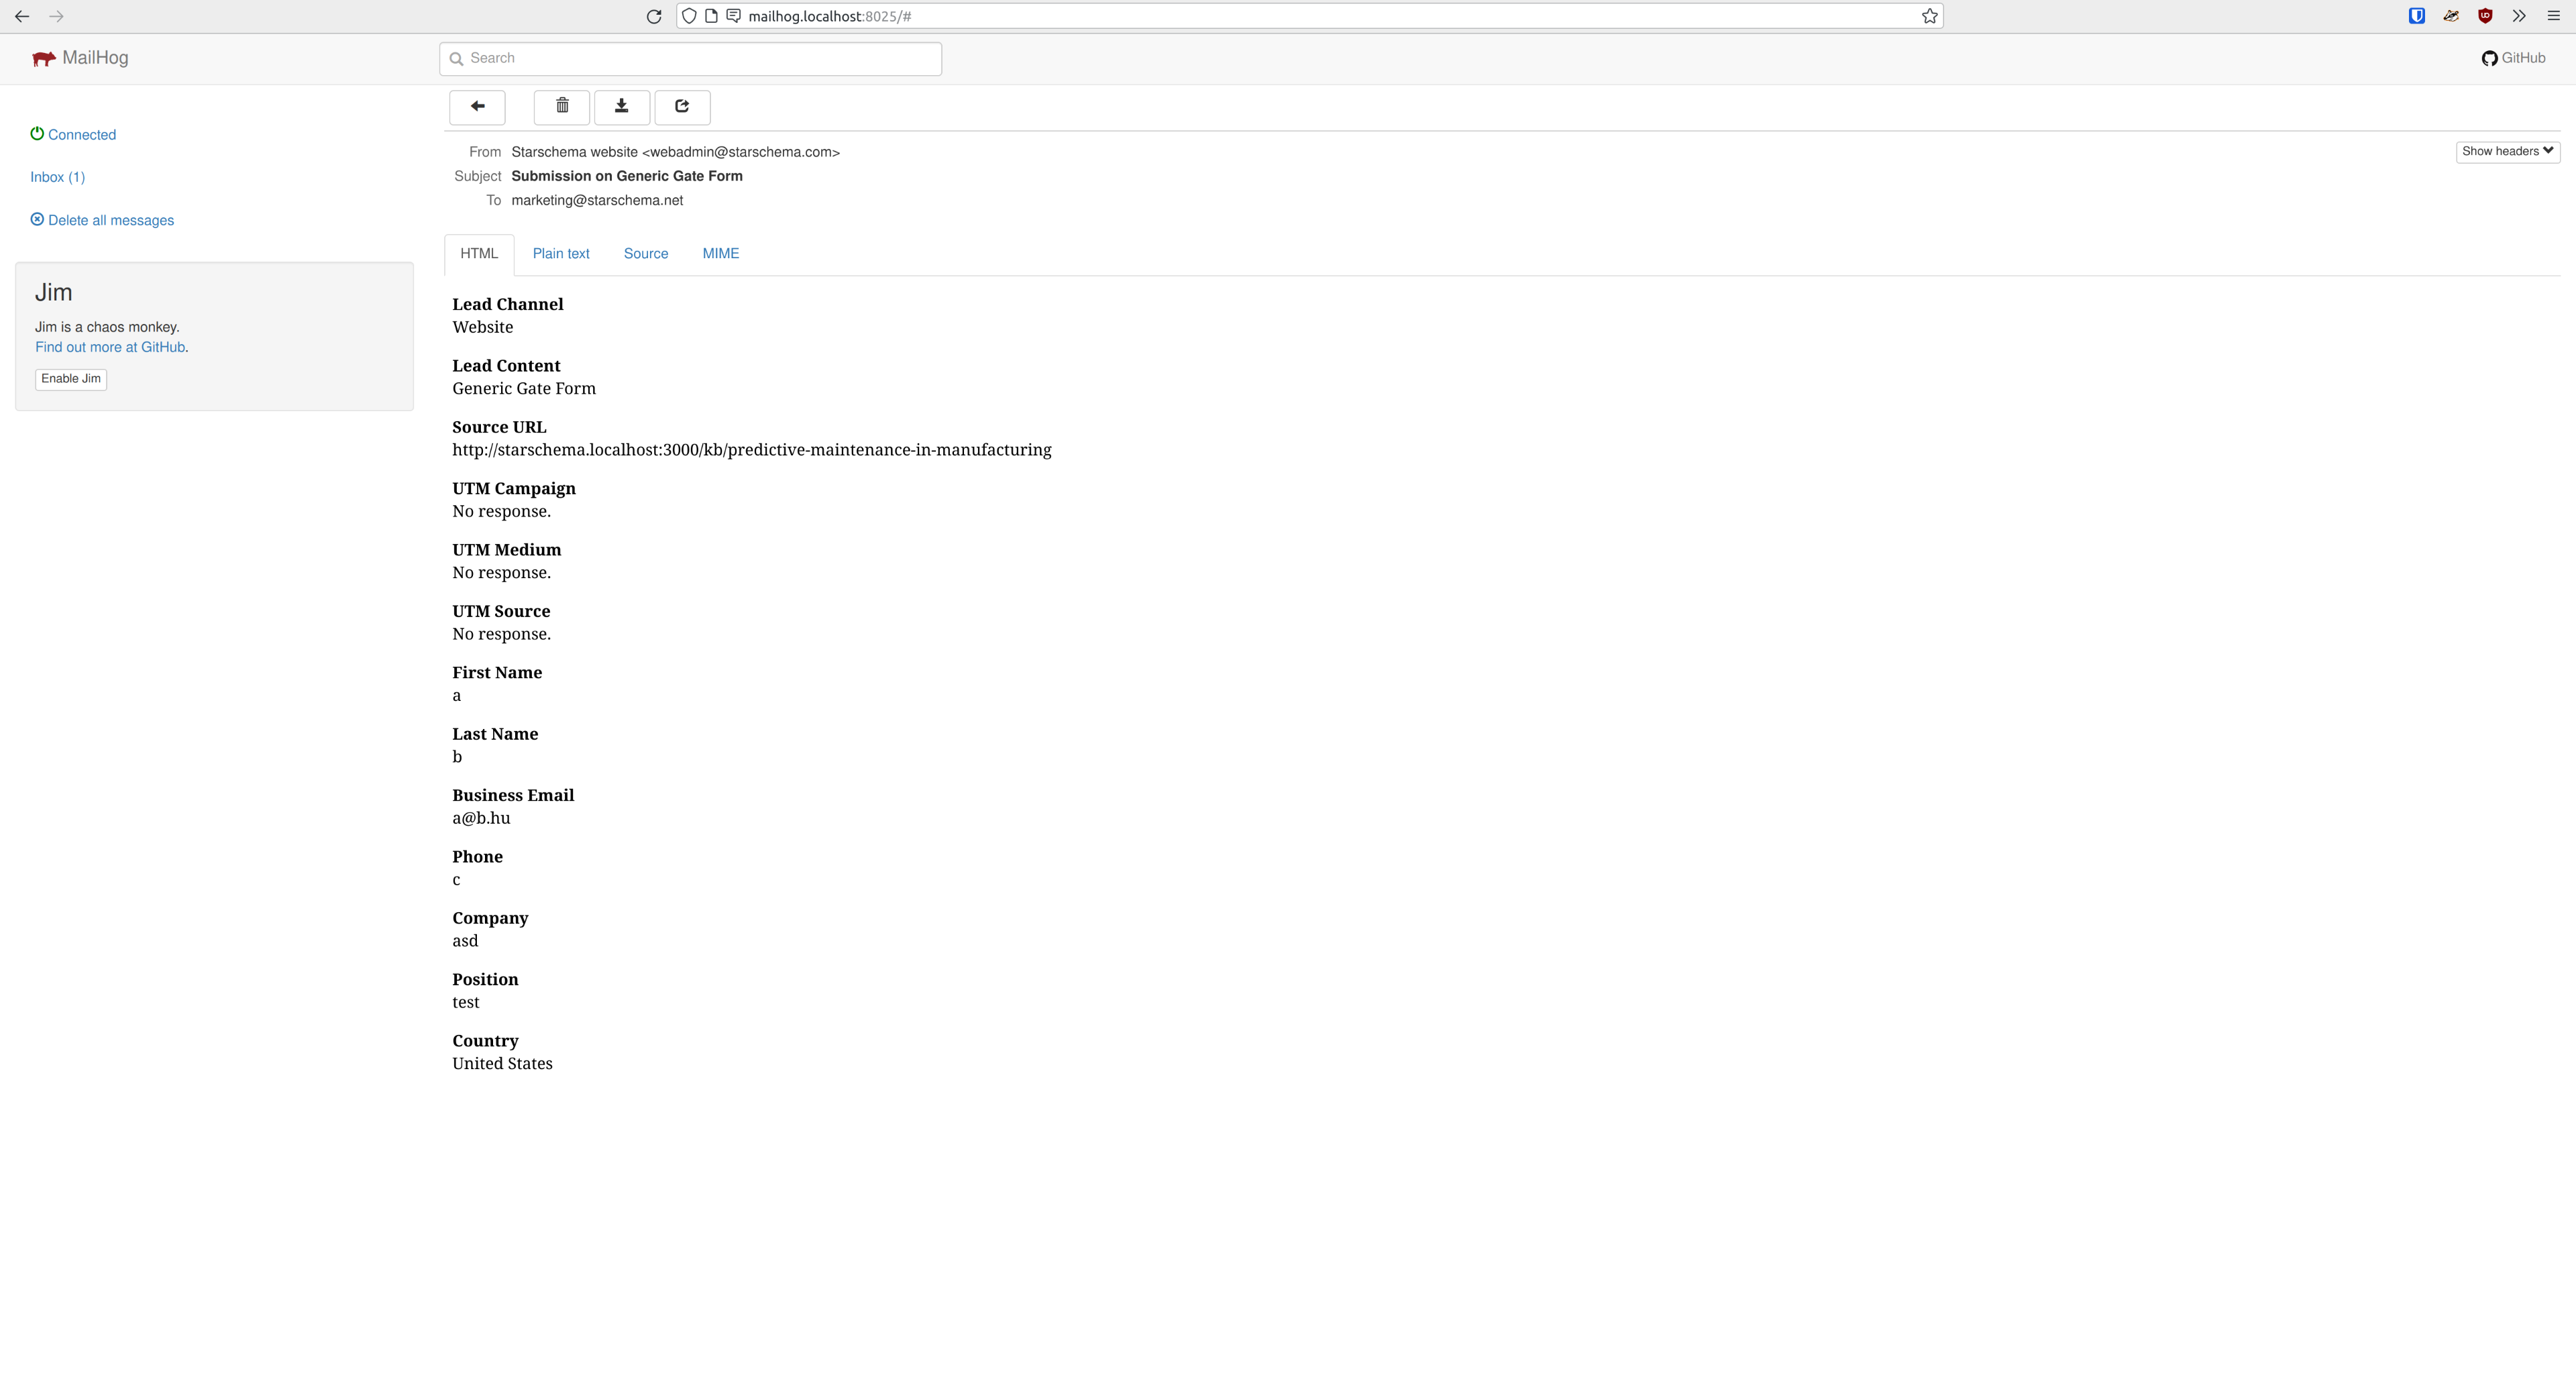The height and width of the screenshot is (1379, 2576).
Task: Download the message using the download icon
Action: tap(622, 107)
